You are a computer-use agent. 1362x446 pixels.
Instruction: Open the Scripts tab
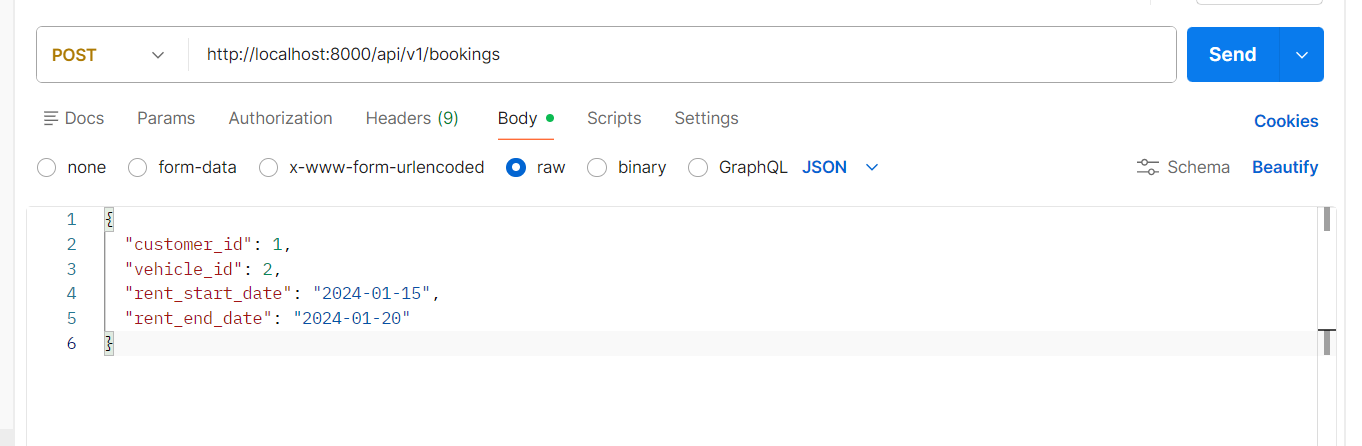[x=614, y=118]
